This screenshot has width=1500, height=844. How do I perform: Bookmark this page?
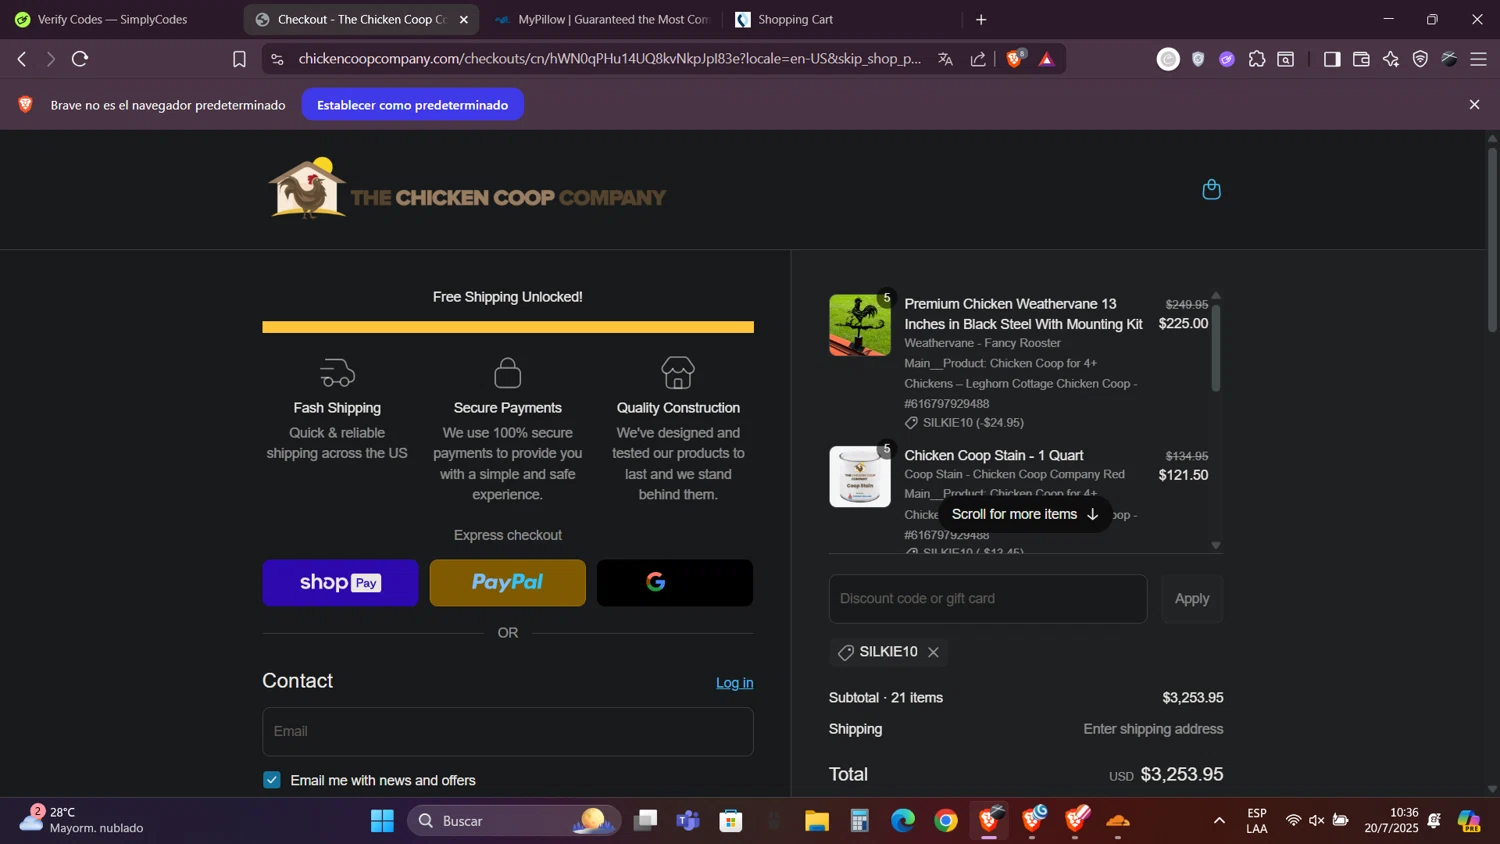tap(239, 59)
